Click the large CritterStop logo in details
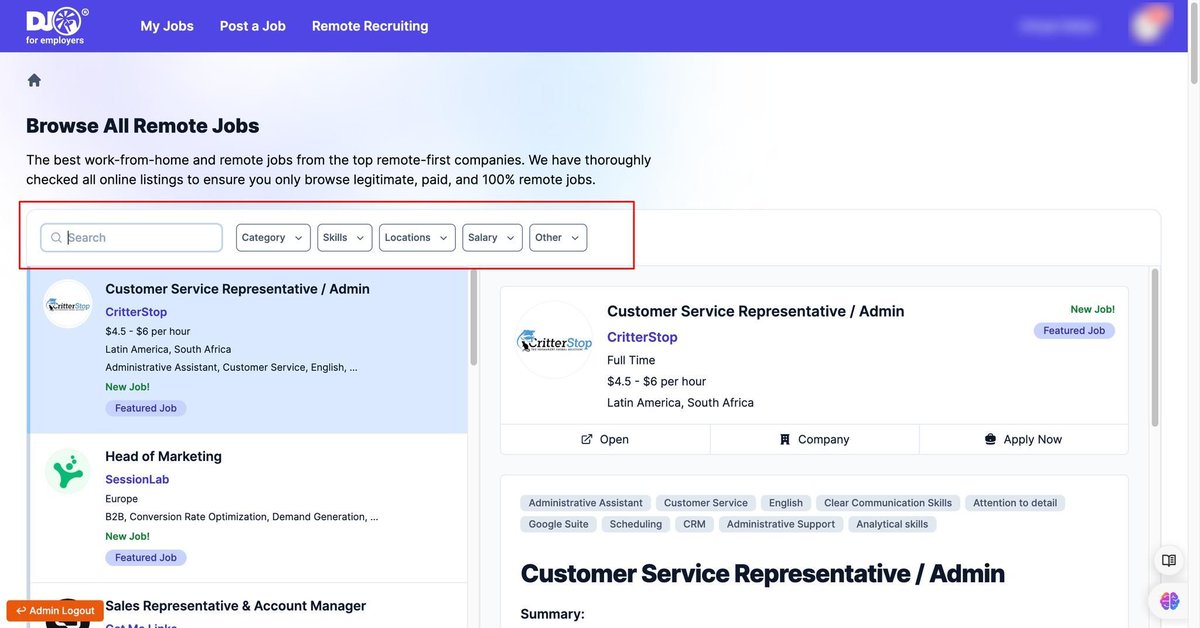The image size is (1200, 628). [554, 340]
